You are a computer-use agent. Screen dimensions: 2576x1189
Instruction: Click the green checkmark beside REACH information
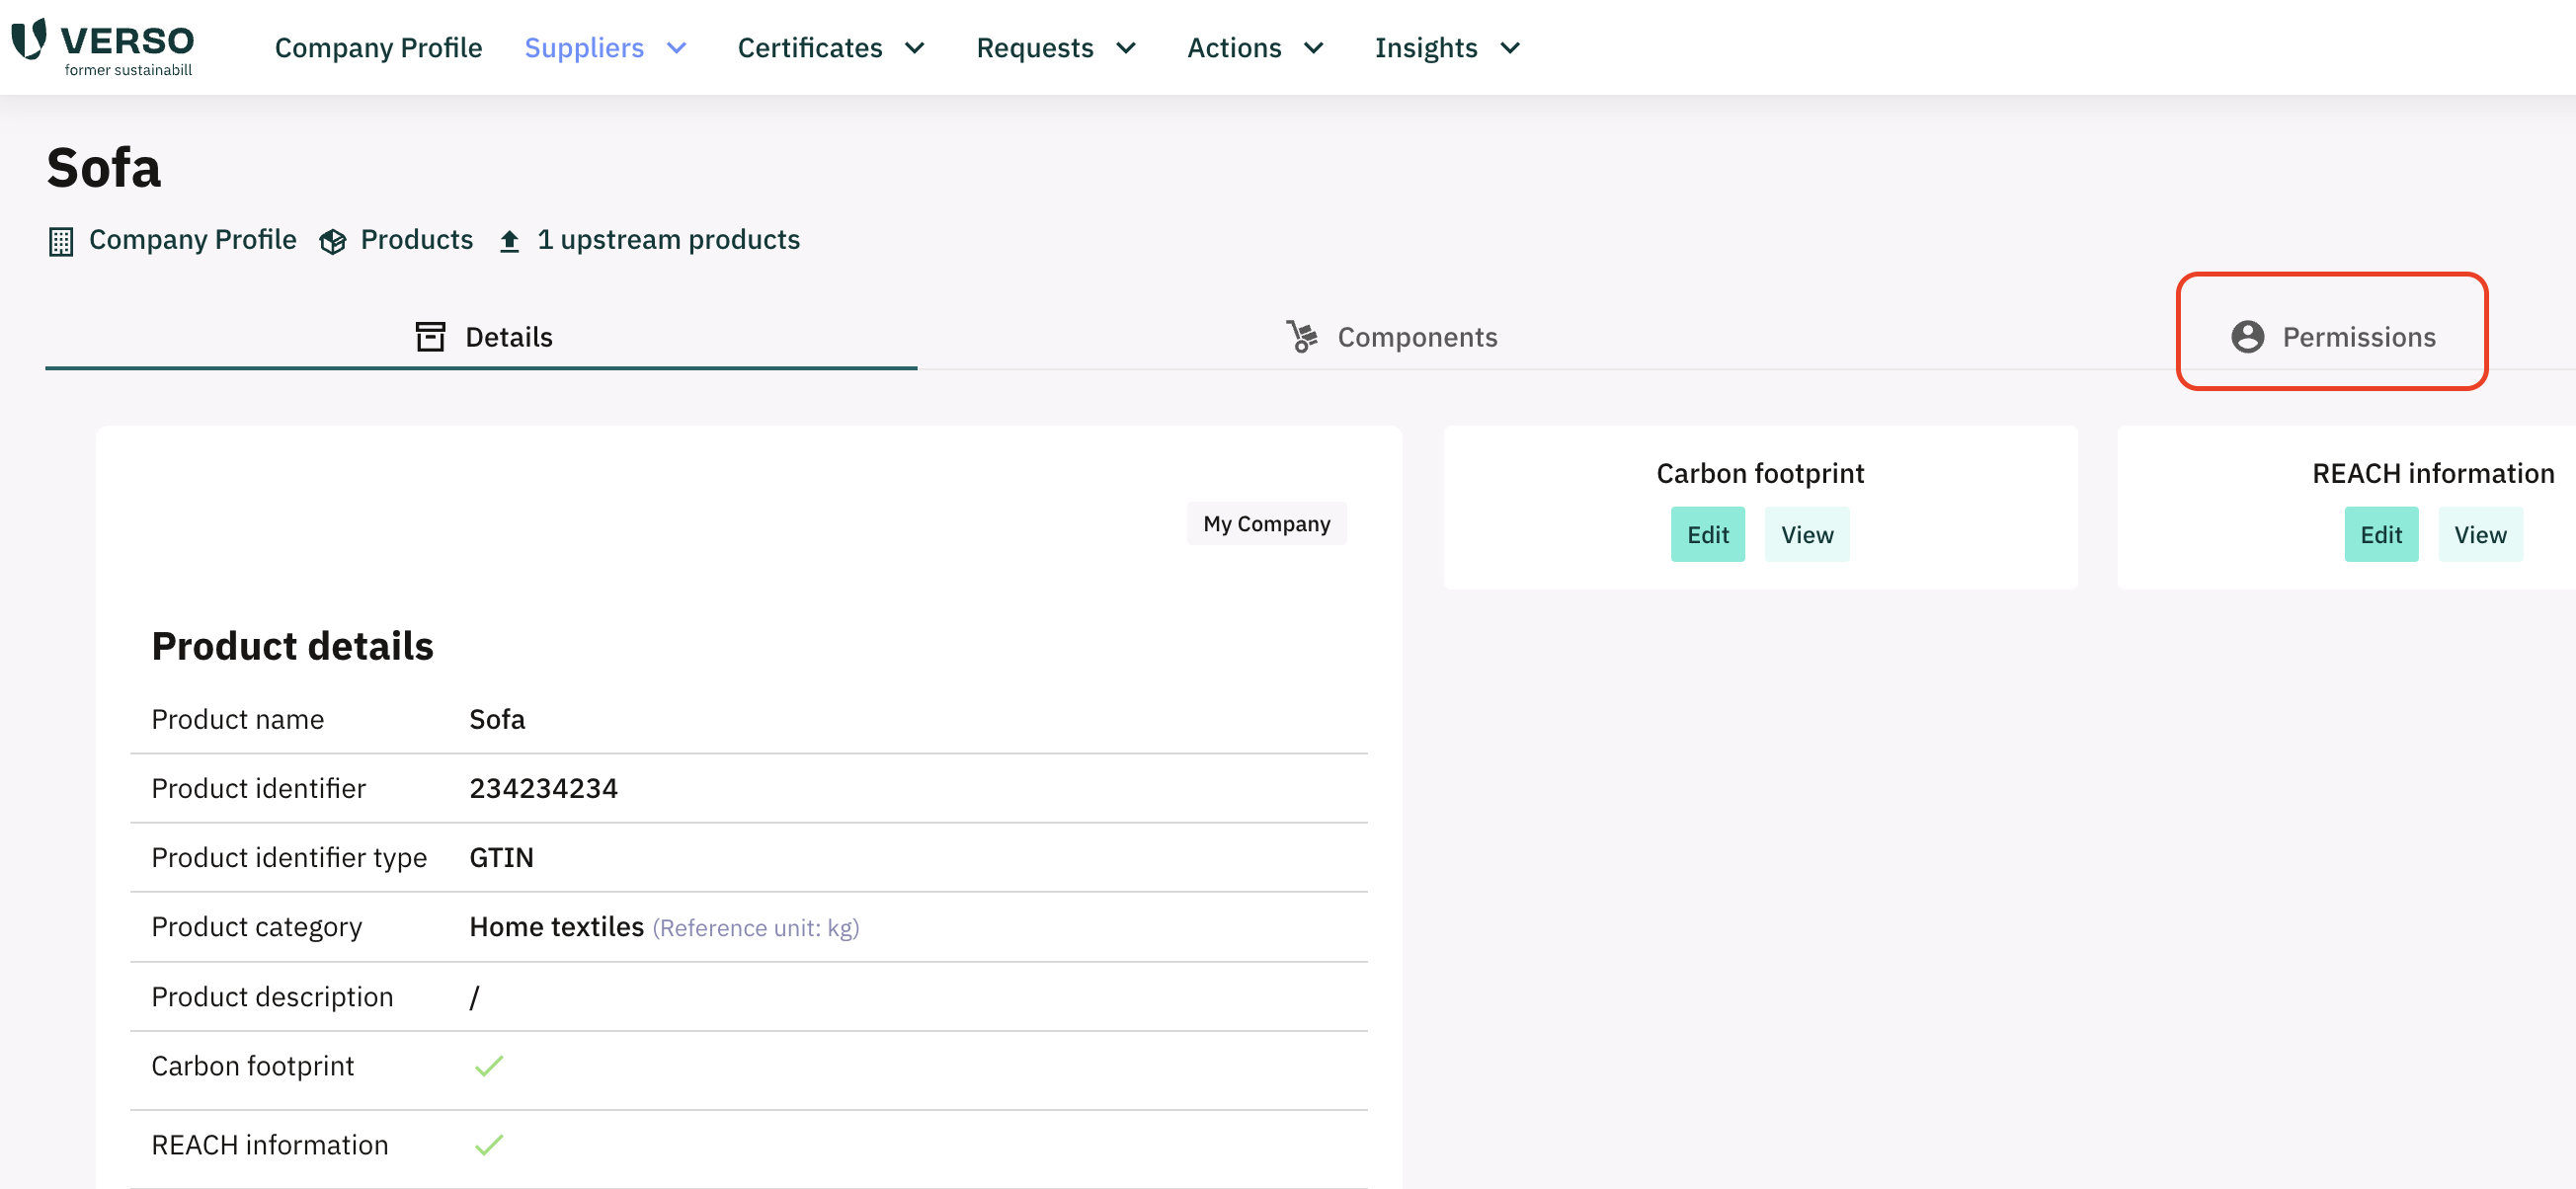click(490, 1145)
